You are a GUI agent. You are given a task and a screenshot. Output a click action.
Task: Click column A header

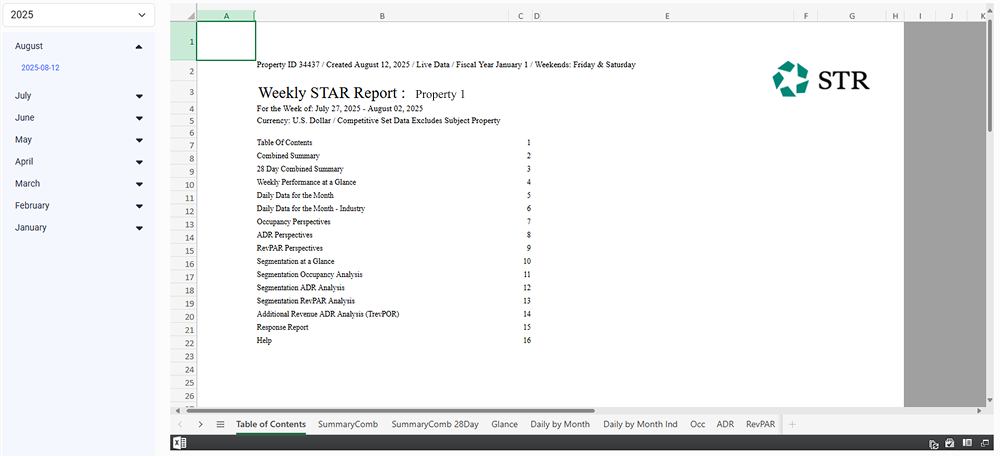coord(226,16)
